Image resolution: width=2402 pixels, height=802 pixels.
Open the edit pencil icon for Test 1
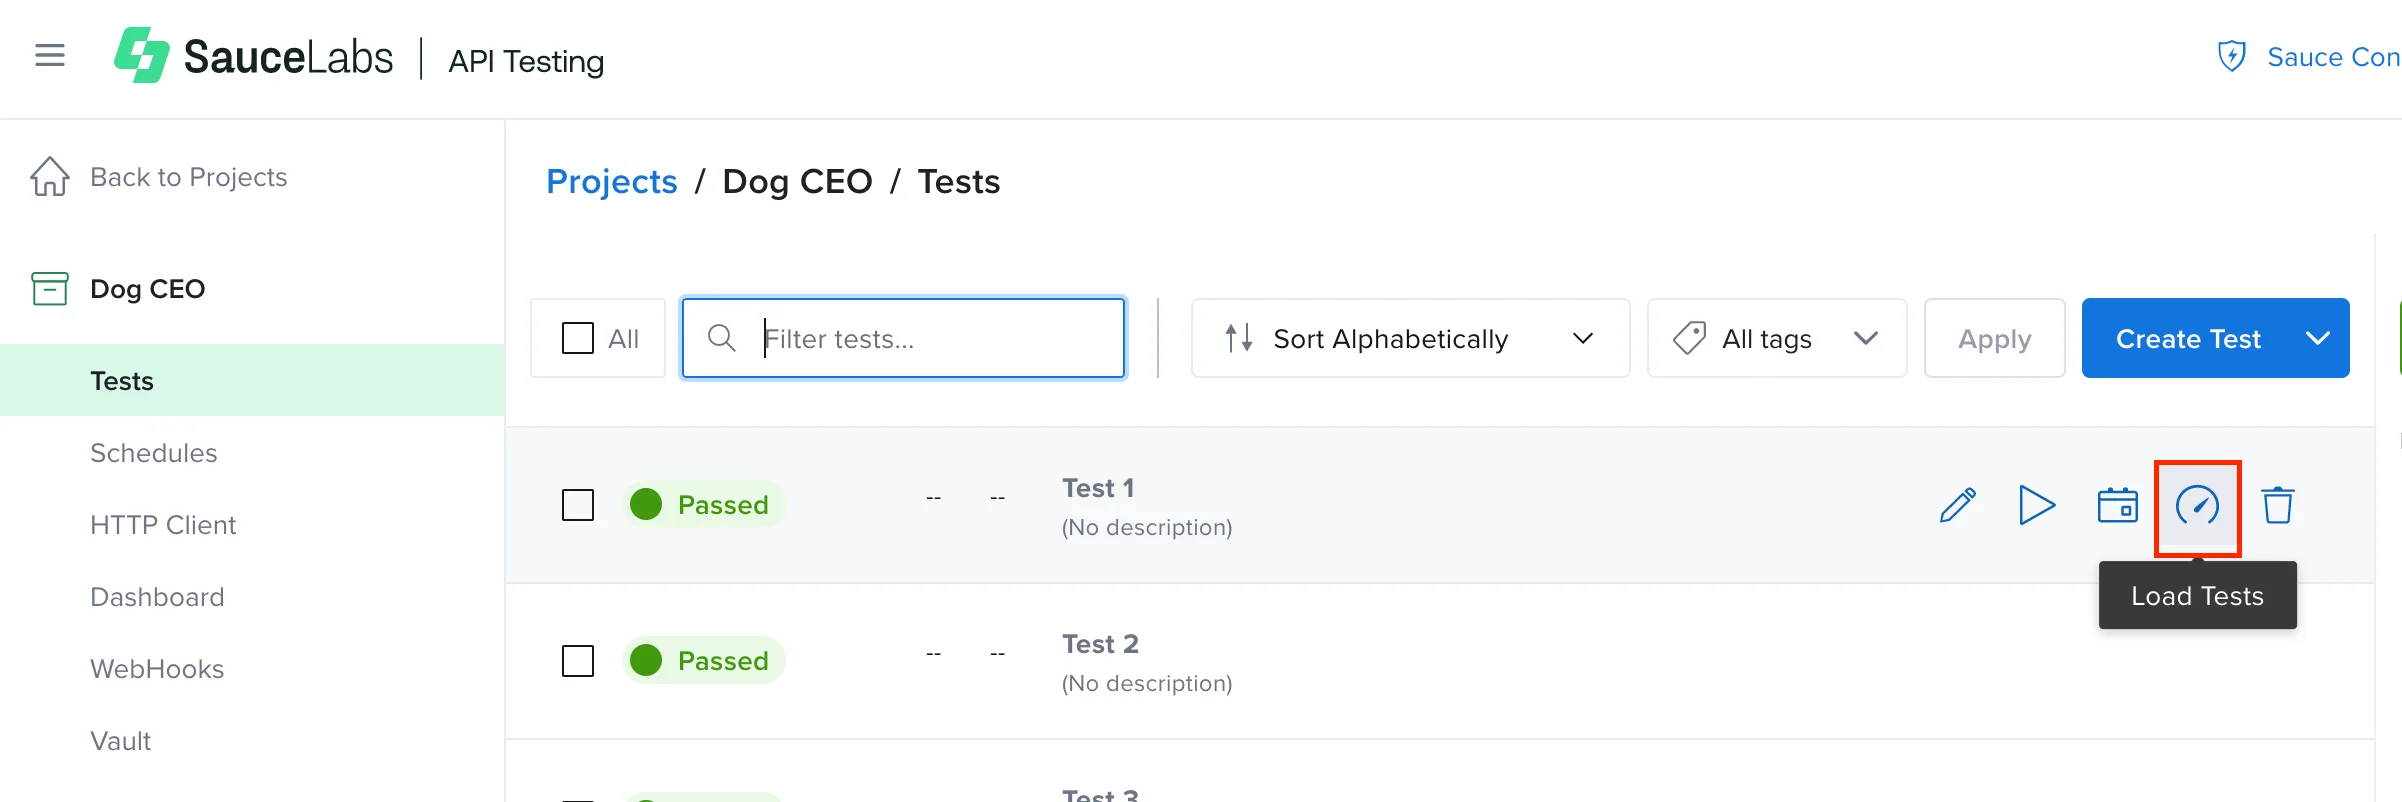tap(1957, 505)
